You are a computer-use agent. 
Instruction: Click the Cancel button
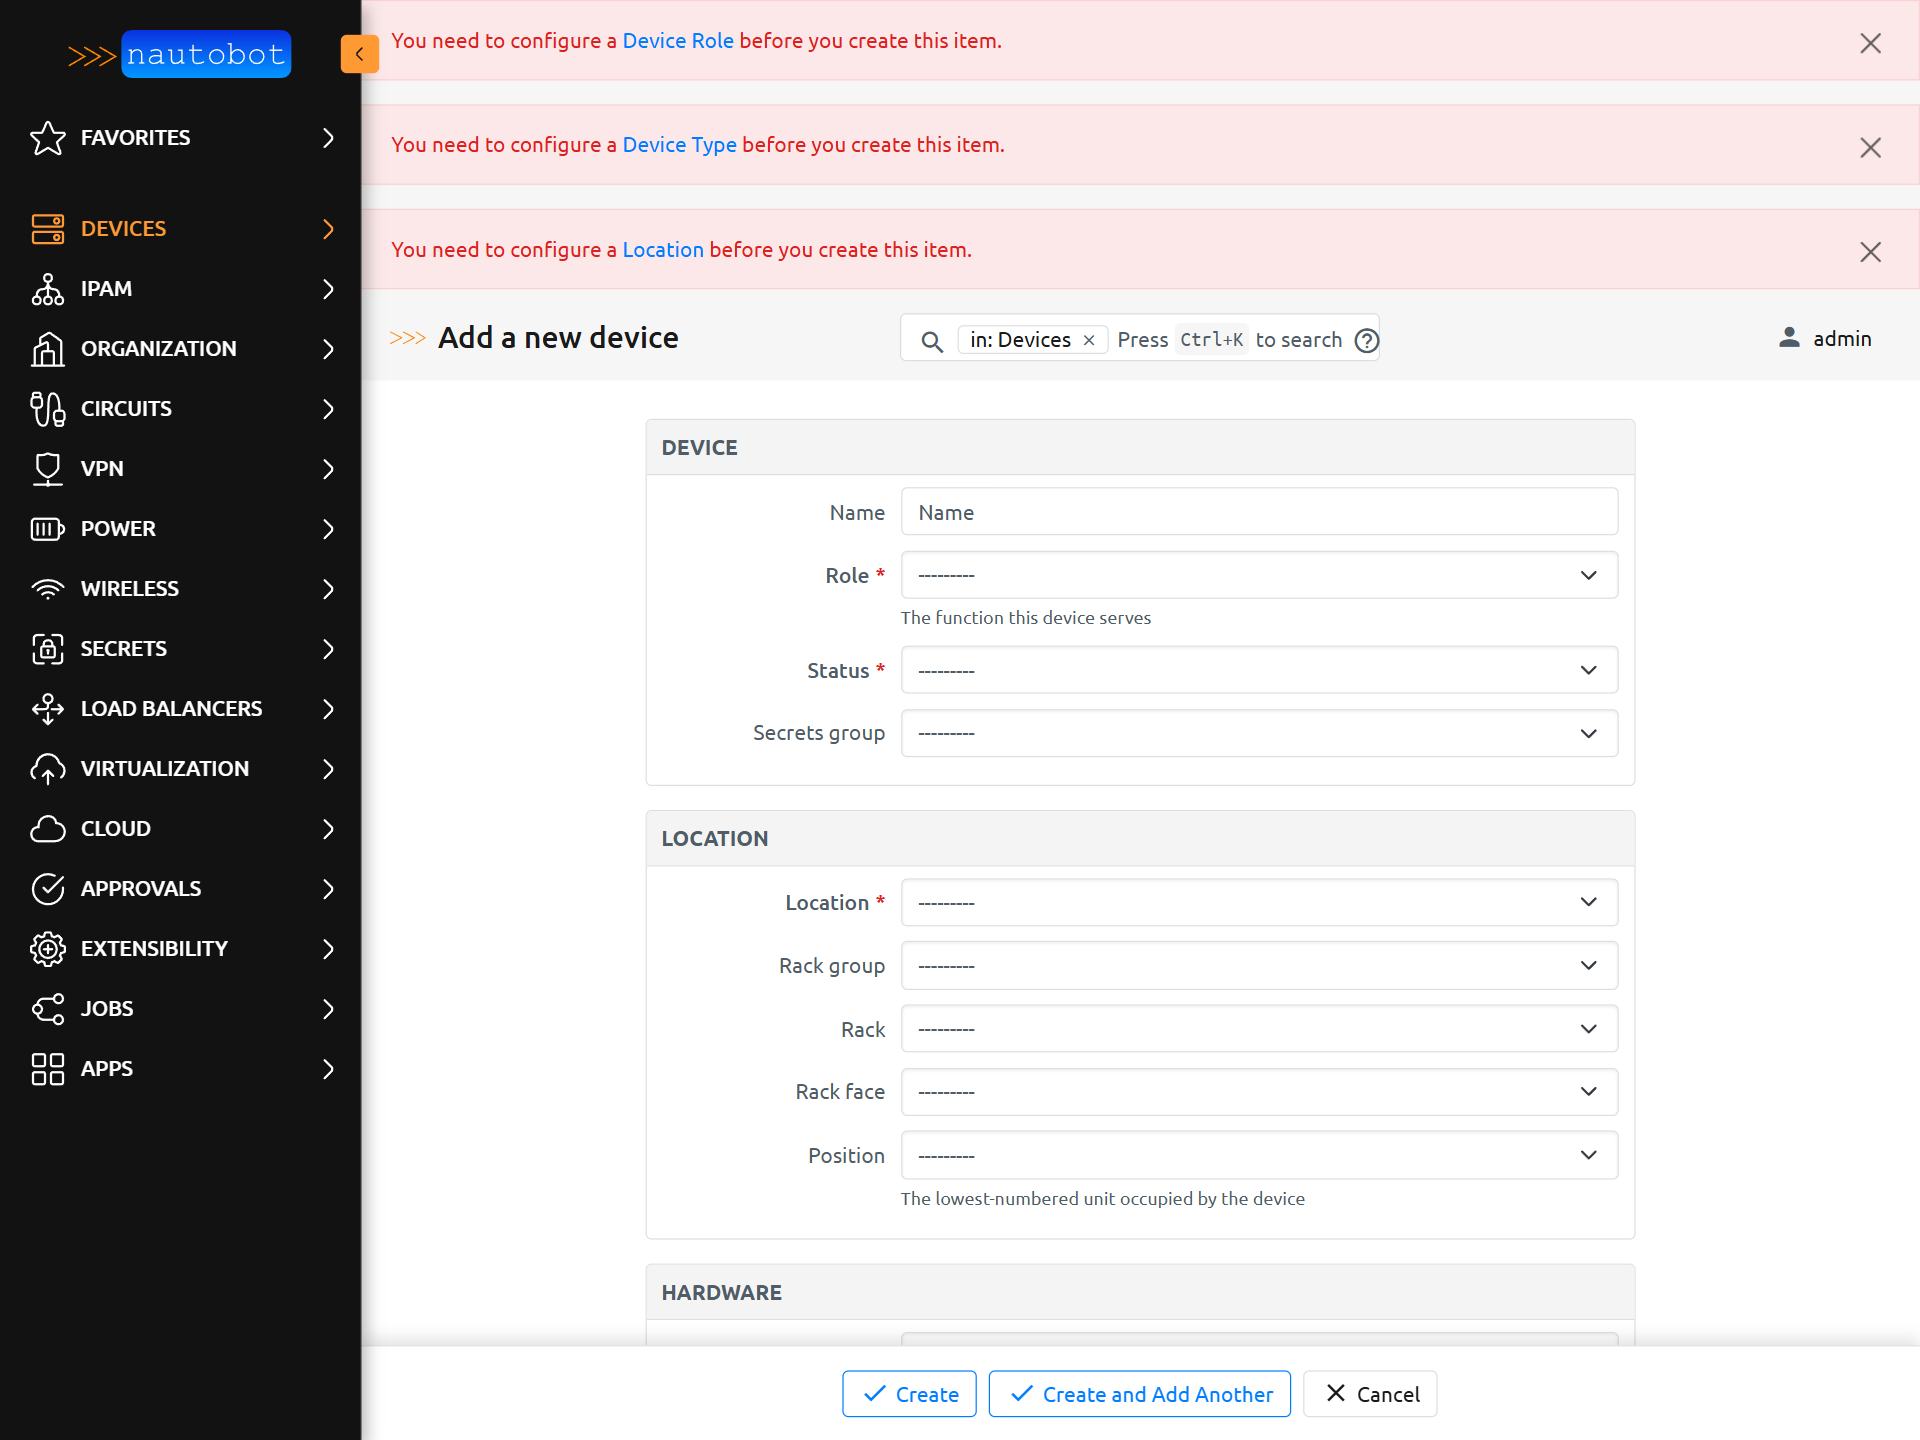(1370, 1393)
